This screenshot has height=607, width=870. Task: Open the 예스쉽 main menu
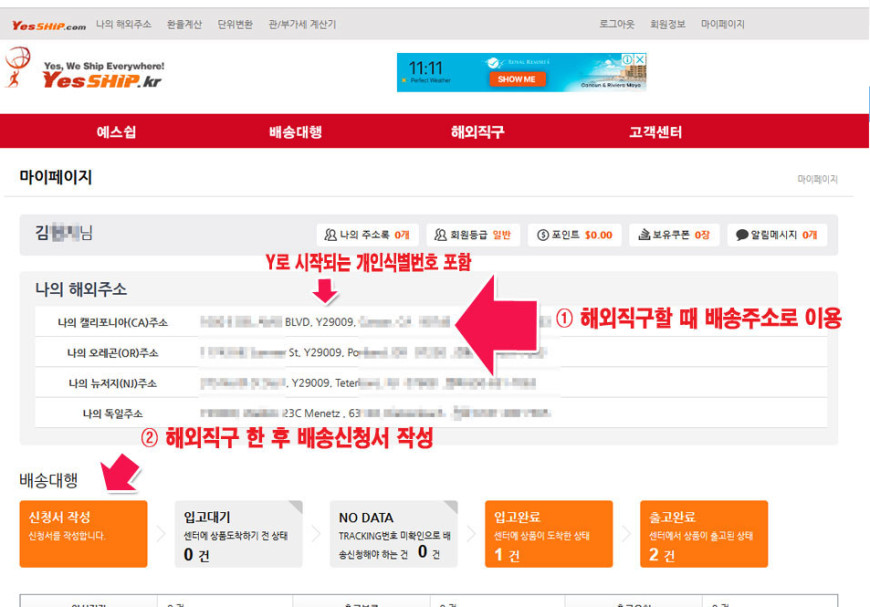click(116, 131)
